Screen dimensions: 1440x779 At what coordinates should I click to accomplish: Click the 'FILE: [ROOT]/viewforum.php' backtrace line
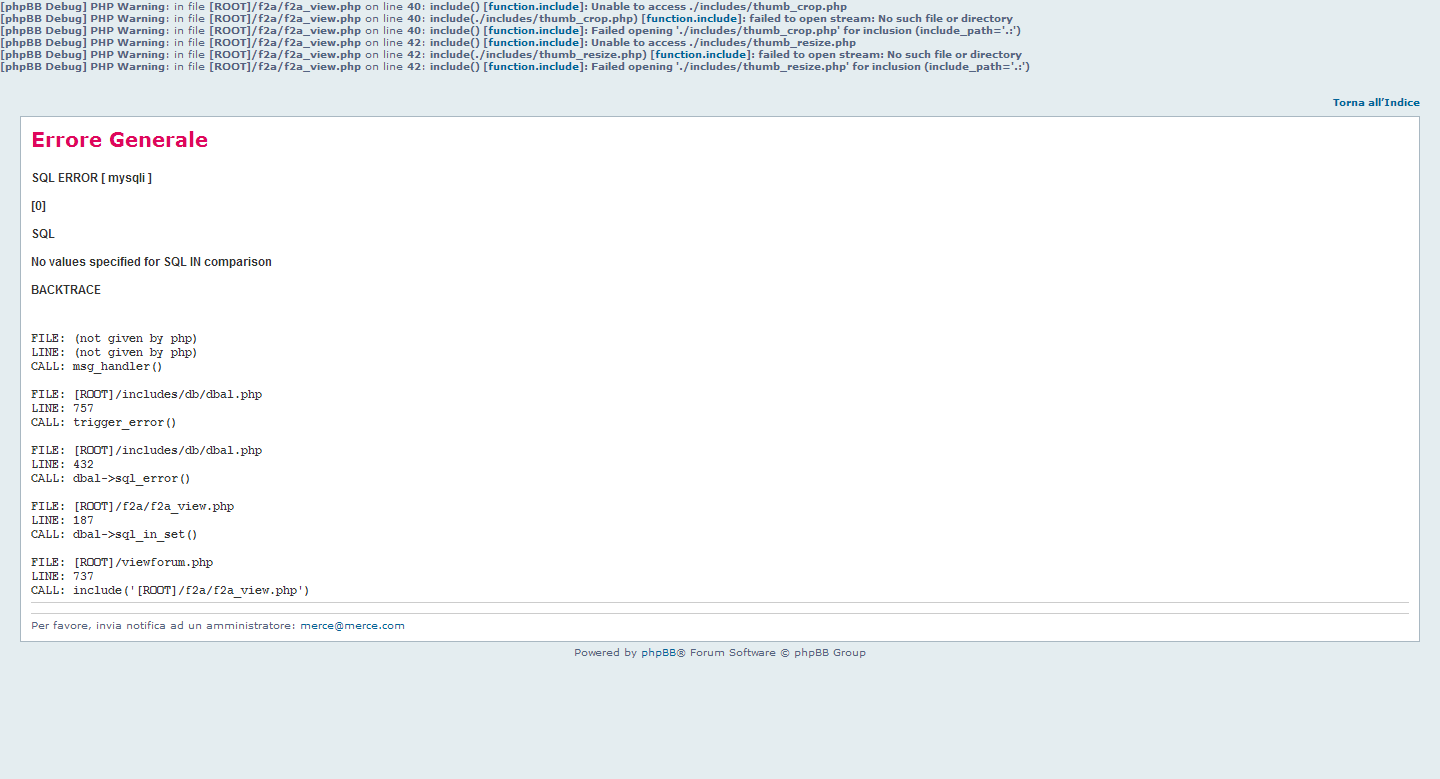click(122, 563)
